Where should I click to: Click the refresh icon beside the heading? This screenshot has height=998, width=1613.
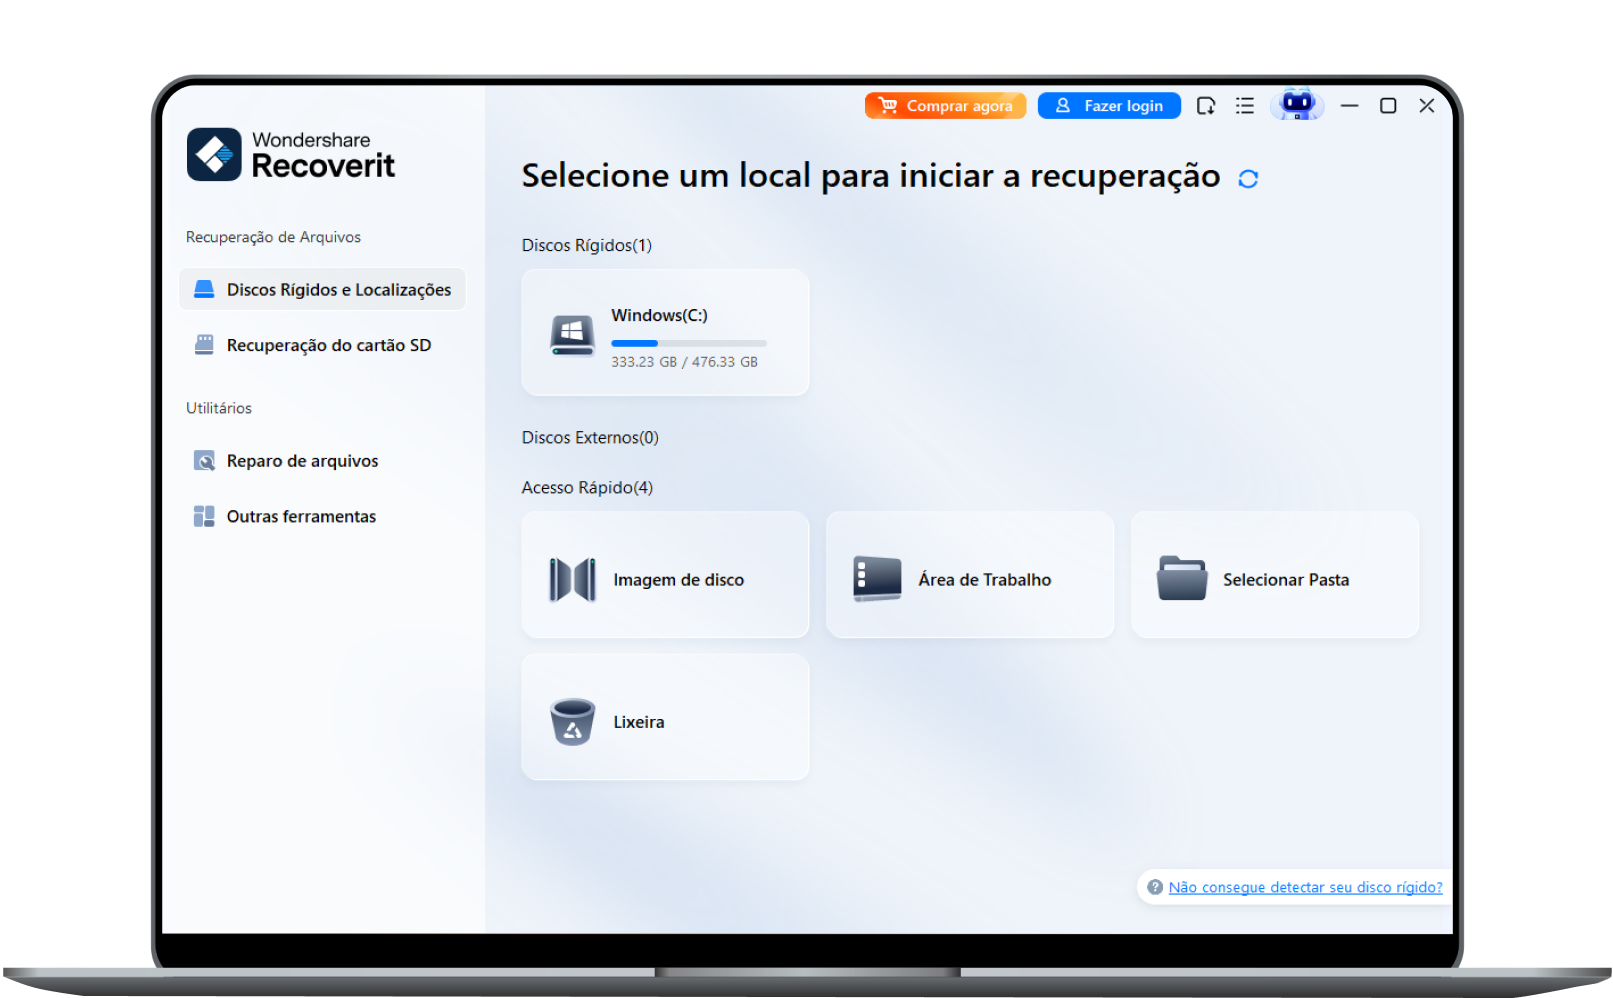[x=1247, y=179]
